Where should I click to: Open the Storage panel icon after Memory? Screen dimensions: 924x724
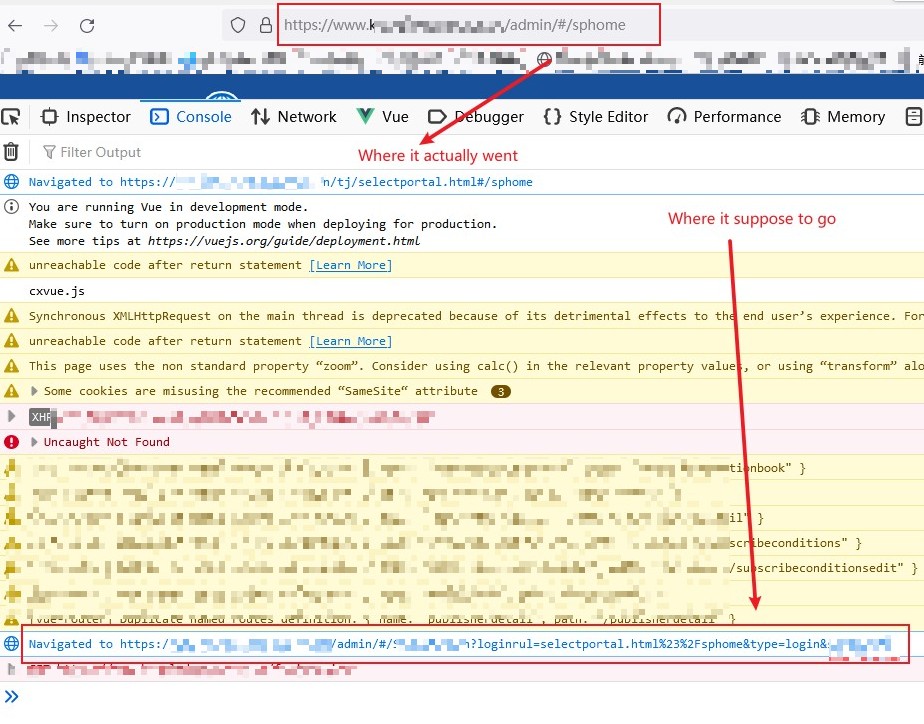[x=913, y=117]
